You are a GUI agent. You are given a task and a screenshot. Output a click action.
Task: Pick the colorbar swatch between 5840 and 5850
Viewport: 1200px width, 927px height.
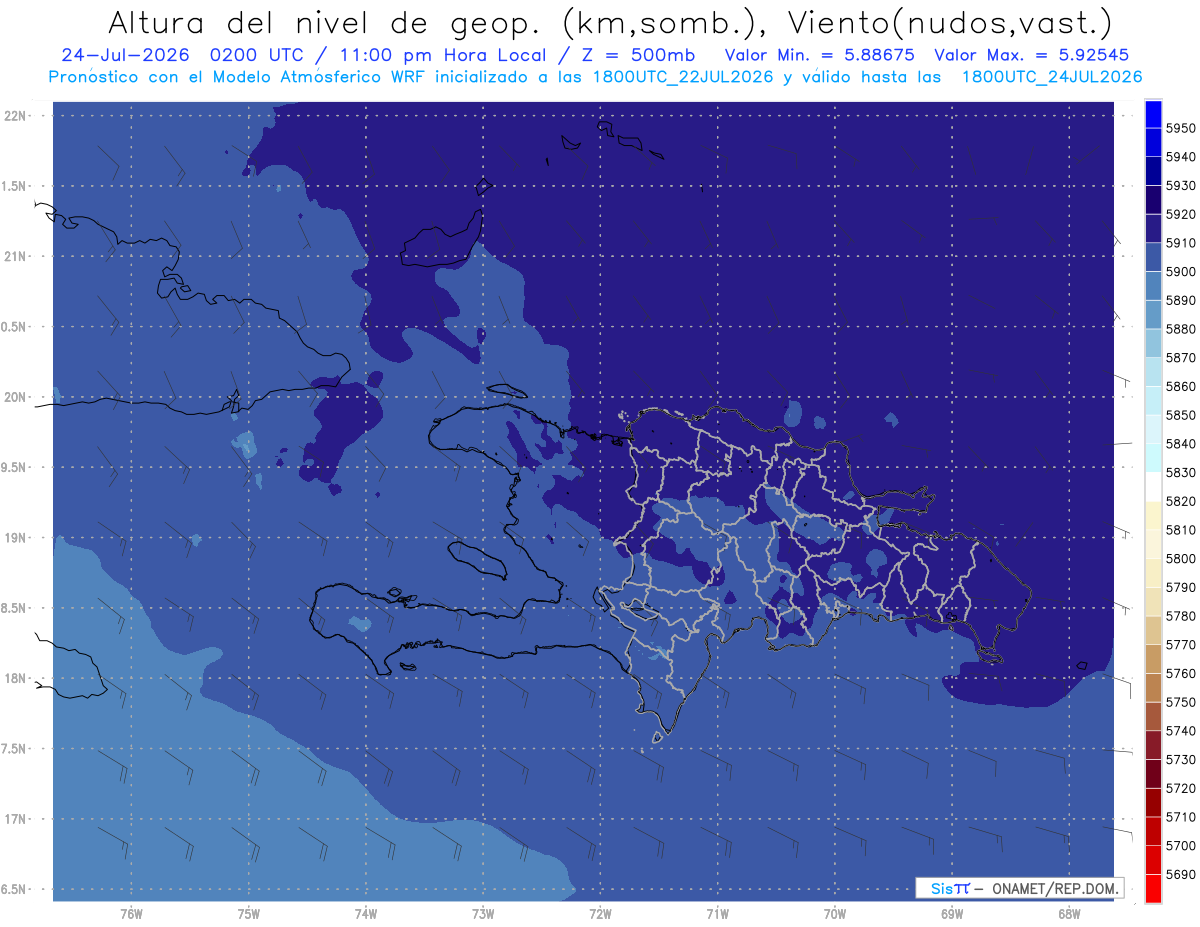(x=1153, y=429)
